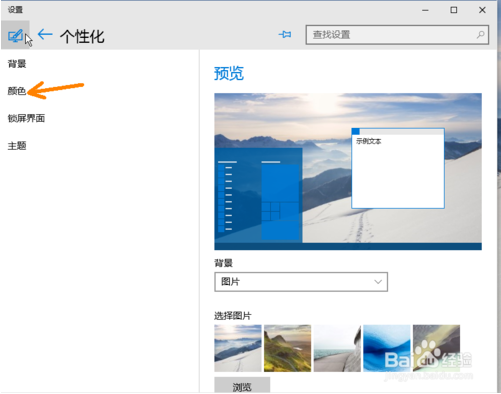
Task: Open the 主题 settings section
Action: coord(17,146)
